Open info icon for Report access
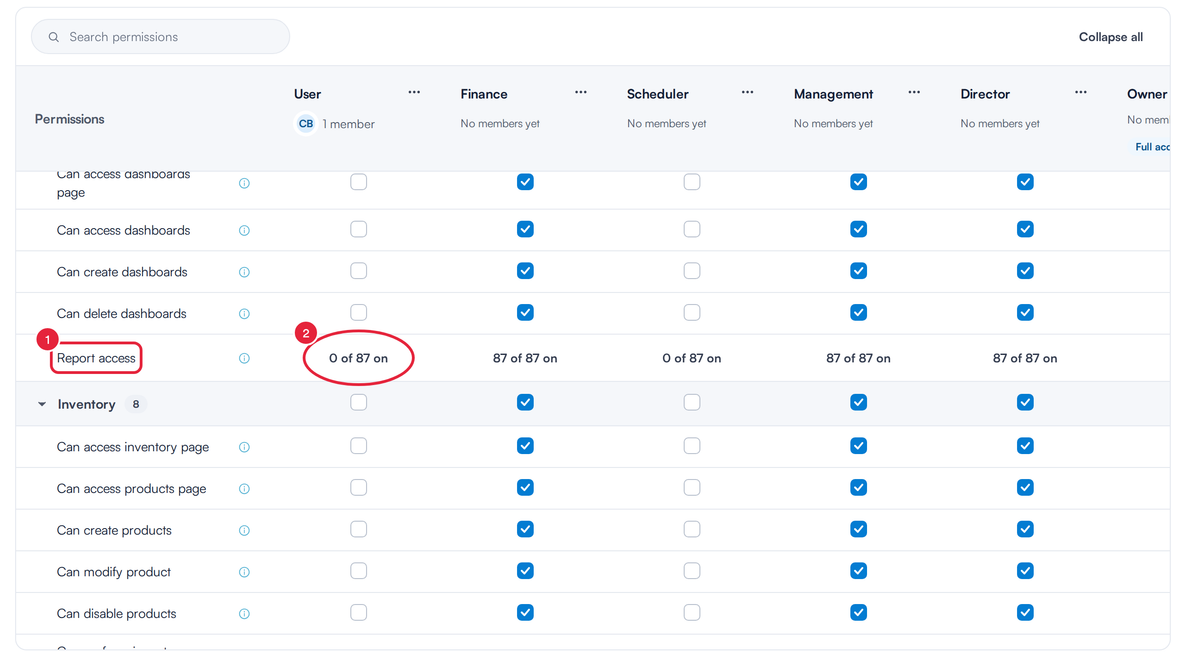Image resolution: width=1190 pixels, height=655 pixels. point(244,358)
